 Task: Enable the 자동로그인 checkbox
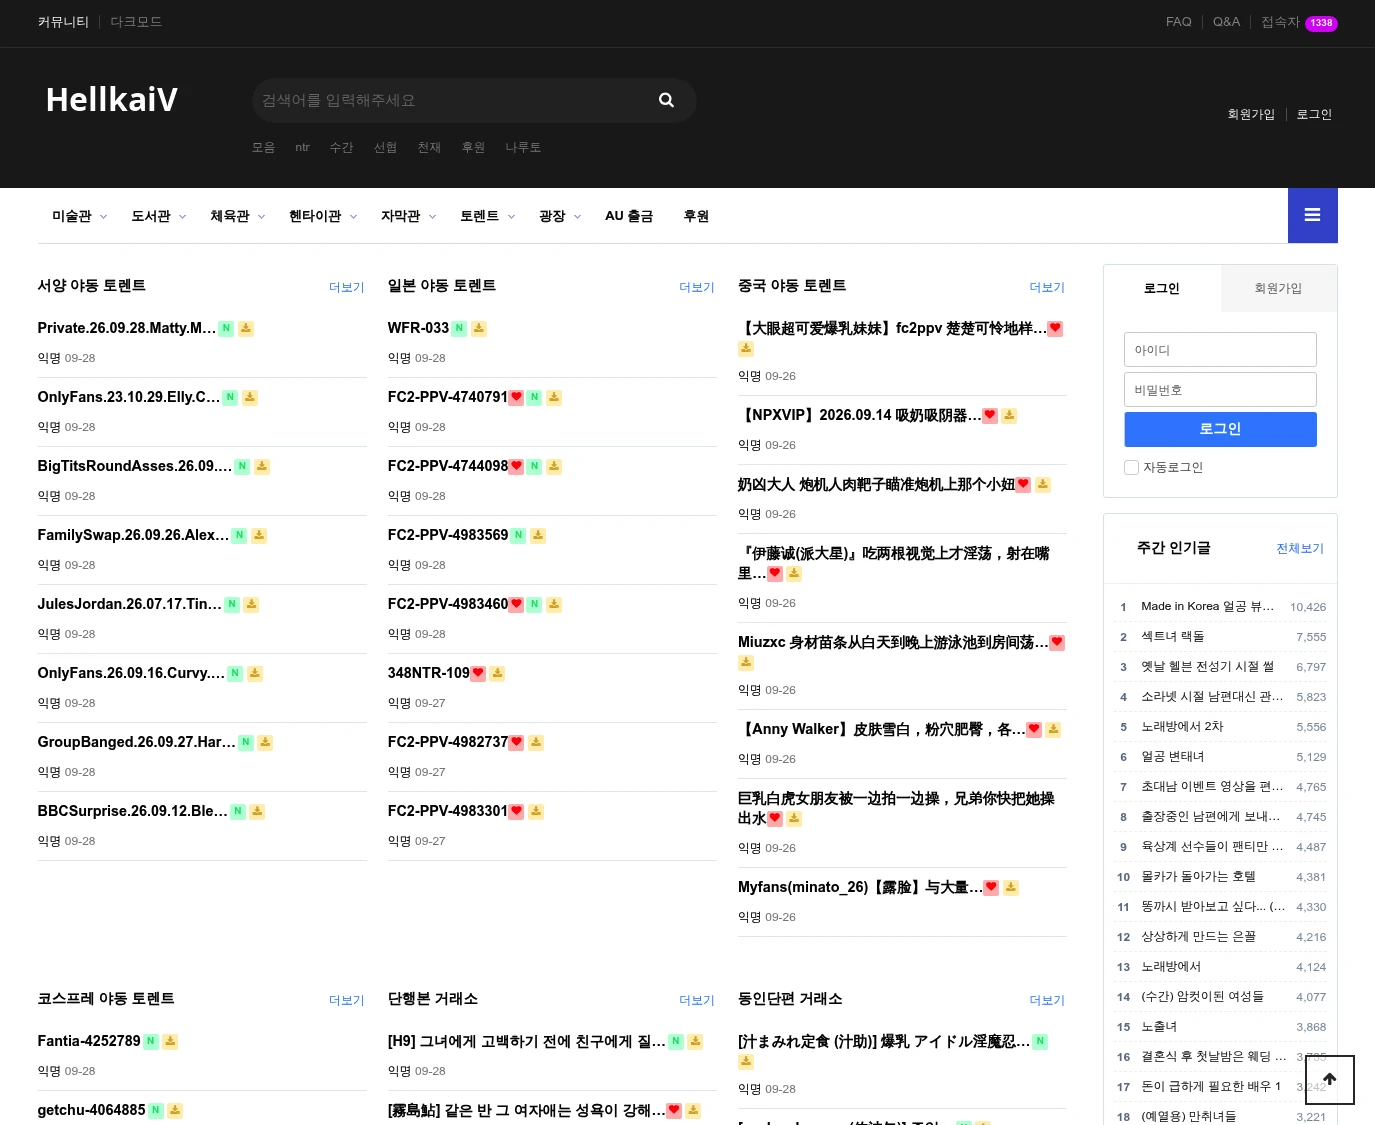[x=1131, y=467]
